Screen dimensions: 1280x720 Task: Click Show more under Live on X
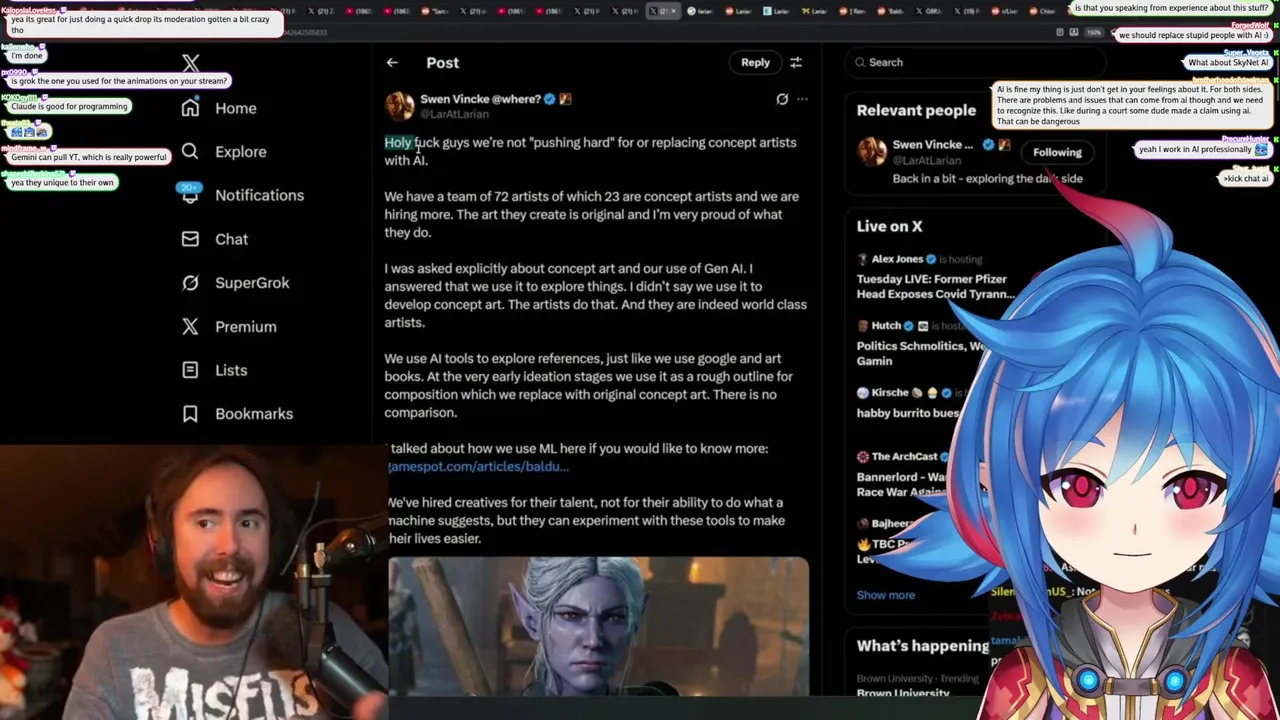coord(885,595)
